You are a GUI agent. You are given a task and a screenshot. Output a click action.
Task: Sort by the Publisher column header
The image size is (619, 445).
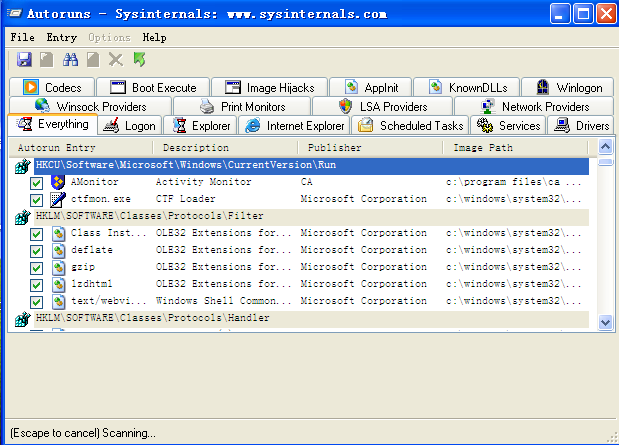point(370,148)
